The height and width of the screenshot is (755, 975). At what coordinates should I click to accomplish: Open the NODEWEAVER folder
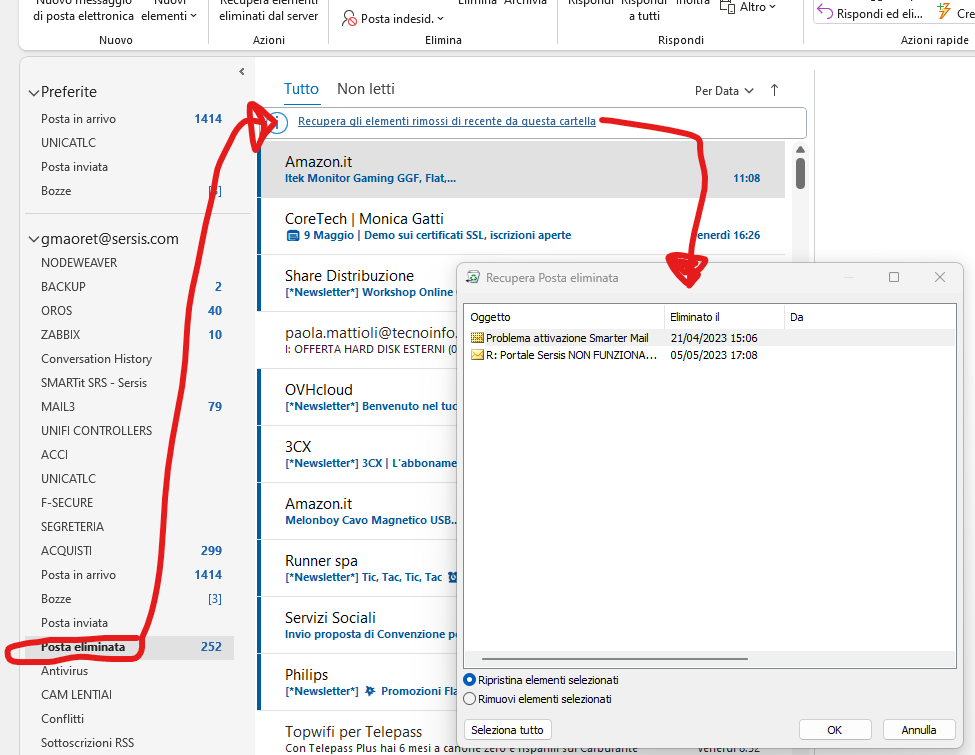point(130,262)
